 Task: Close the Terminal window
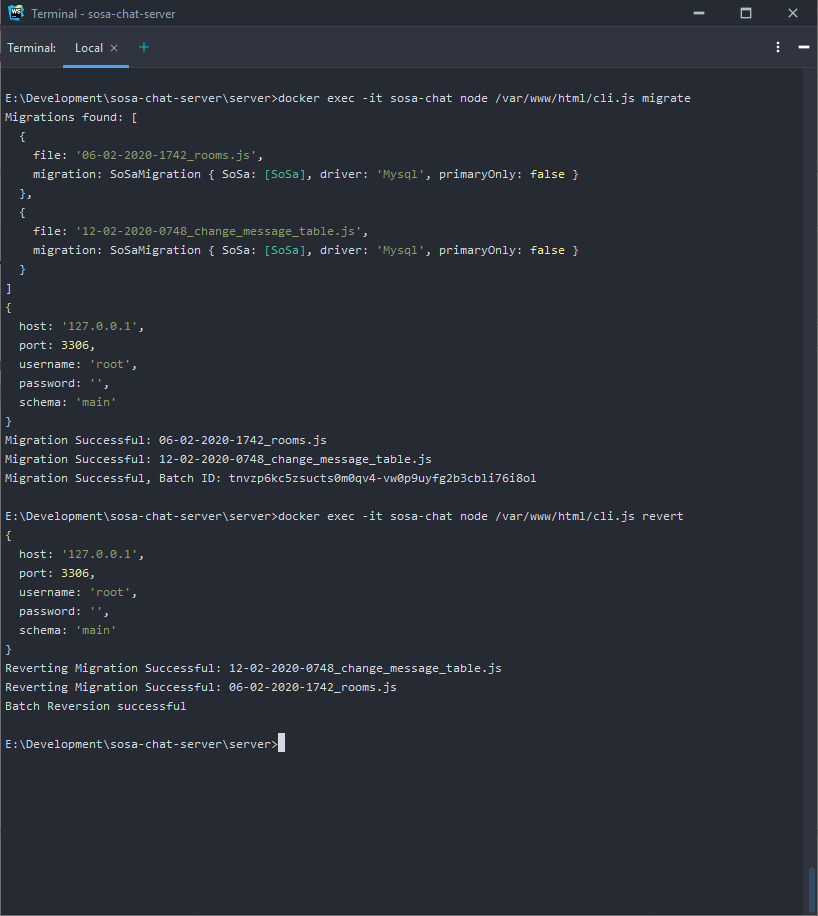click(793, 13)
